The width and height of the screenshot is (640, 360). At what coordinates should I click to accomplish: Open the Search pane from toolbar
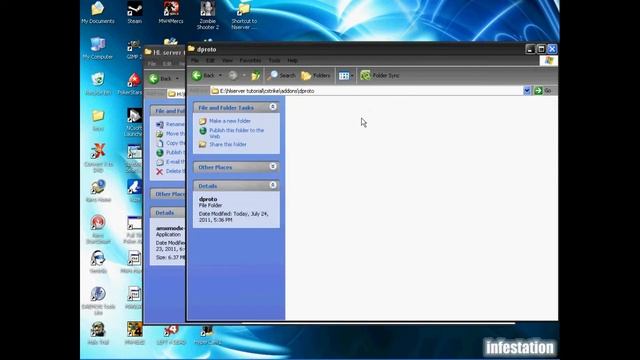click(282, 76)
